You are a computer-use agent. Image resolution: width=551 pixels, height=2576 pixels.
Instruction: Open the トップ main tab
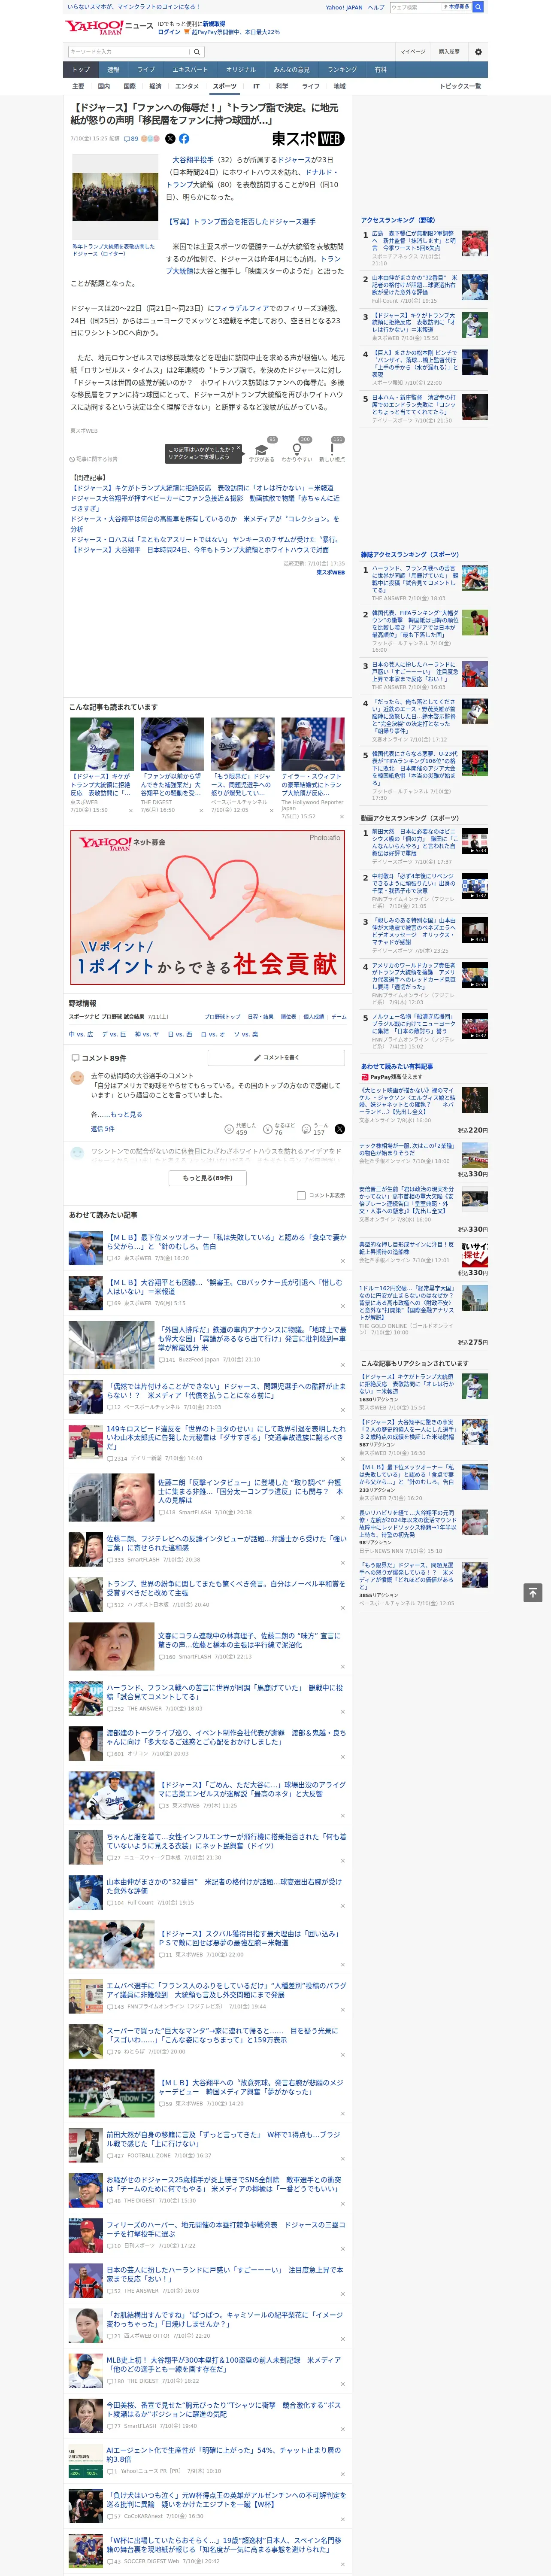[81, 69]
